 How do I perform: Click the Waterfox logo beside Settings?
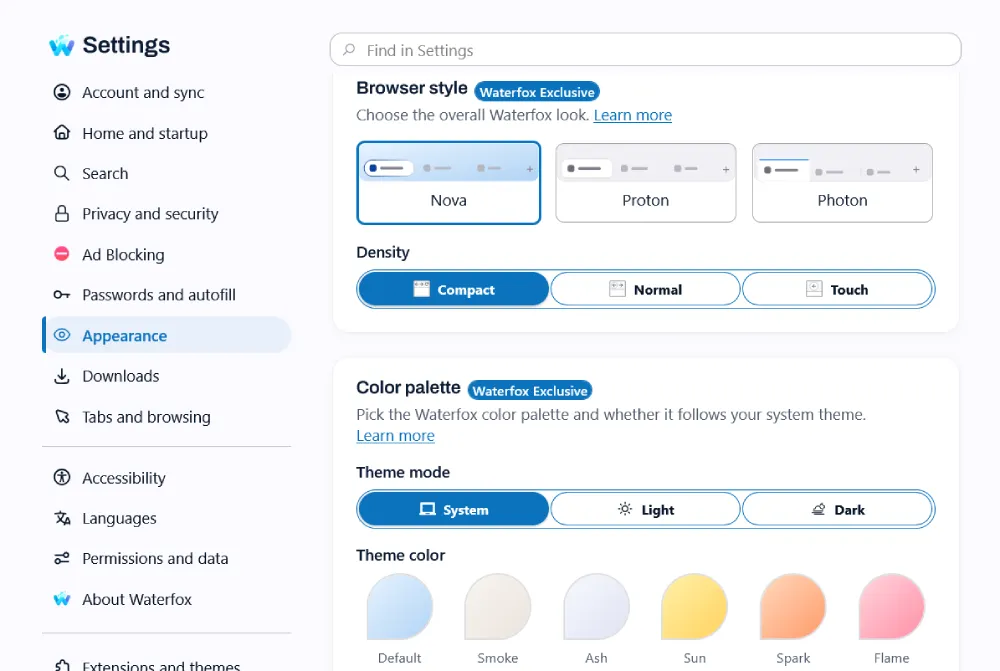point(62,45)
